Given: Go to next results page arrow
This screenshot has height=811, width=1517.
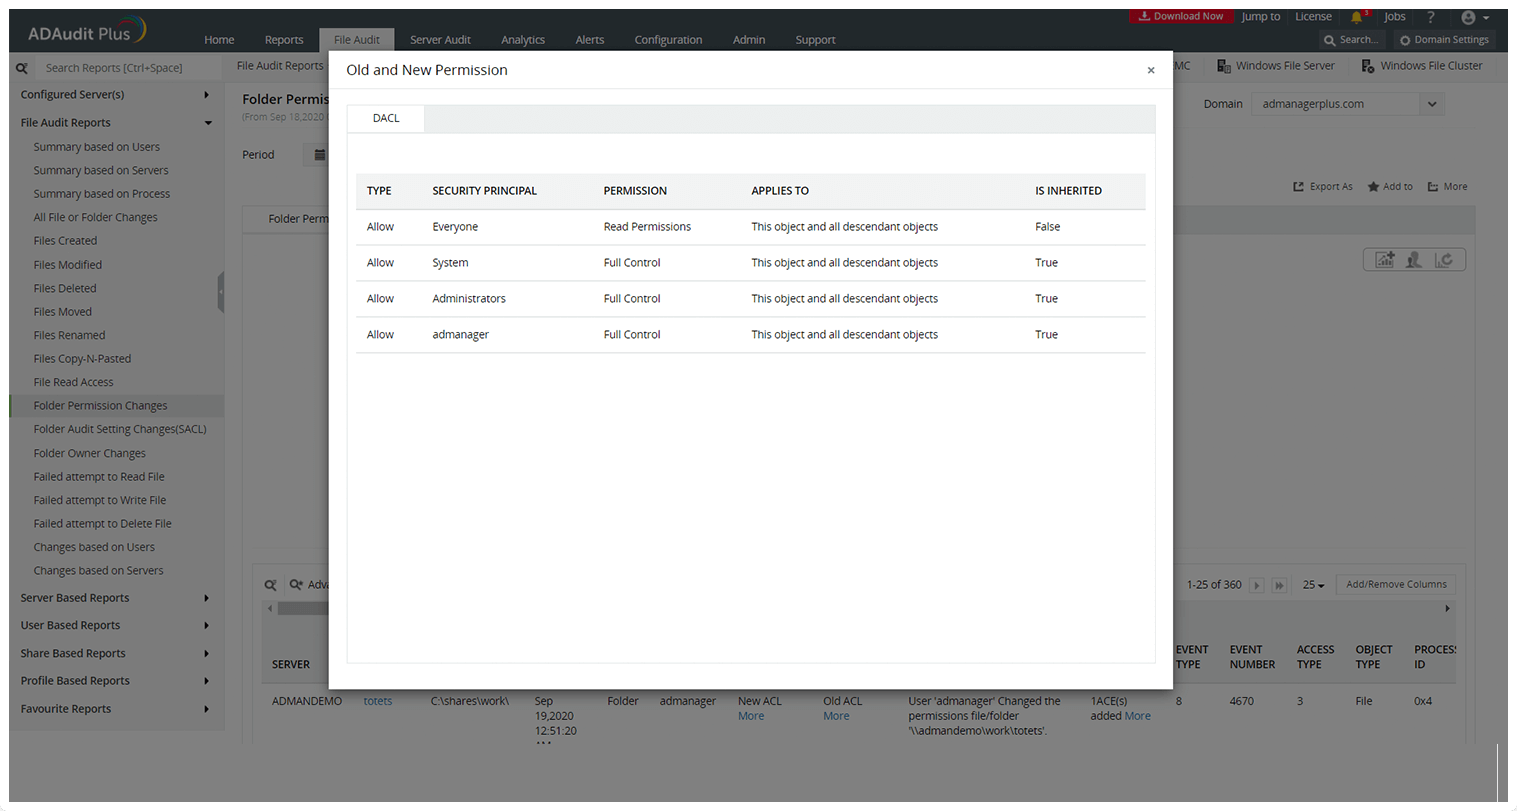Looking at the screenshot, I should [1257, 585].
